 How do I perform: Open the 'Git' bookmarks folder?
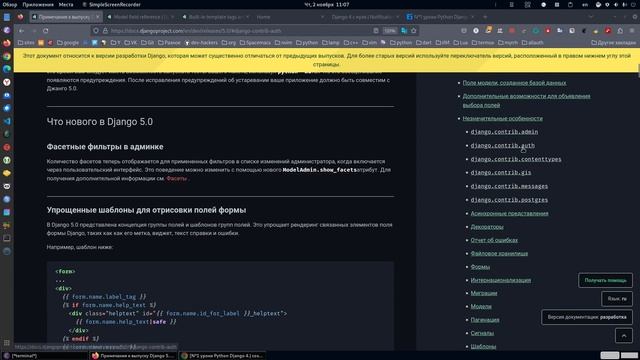click(147, 42)
